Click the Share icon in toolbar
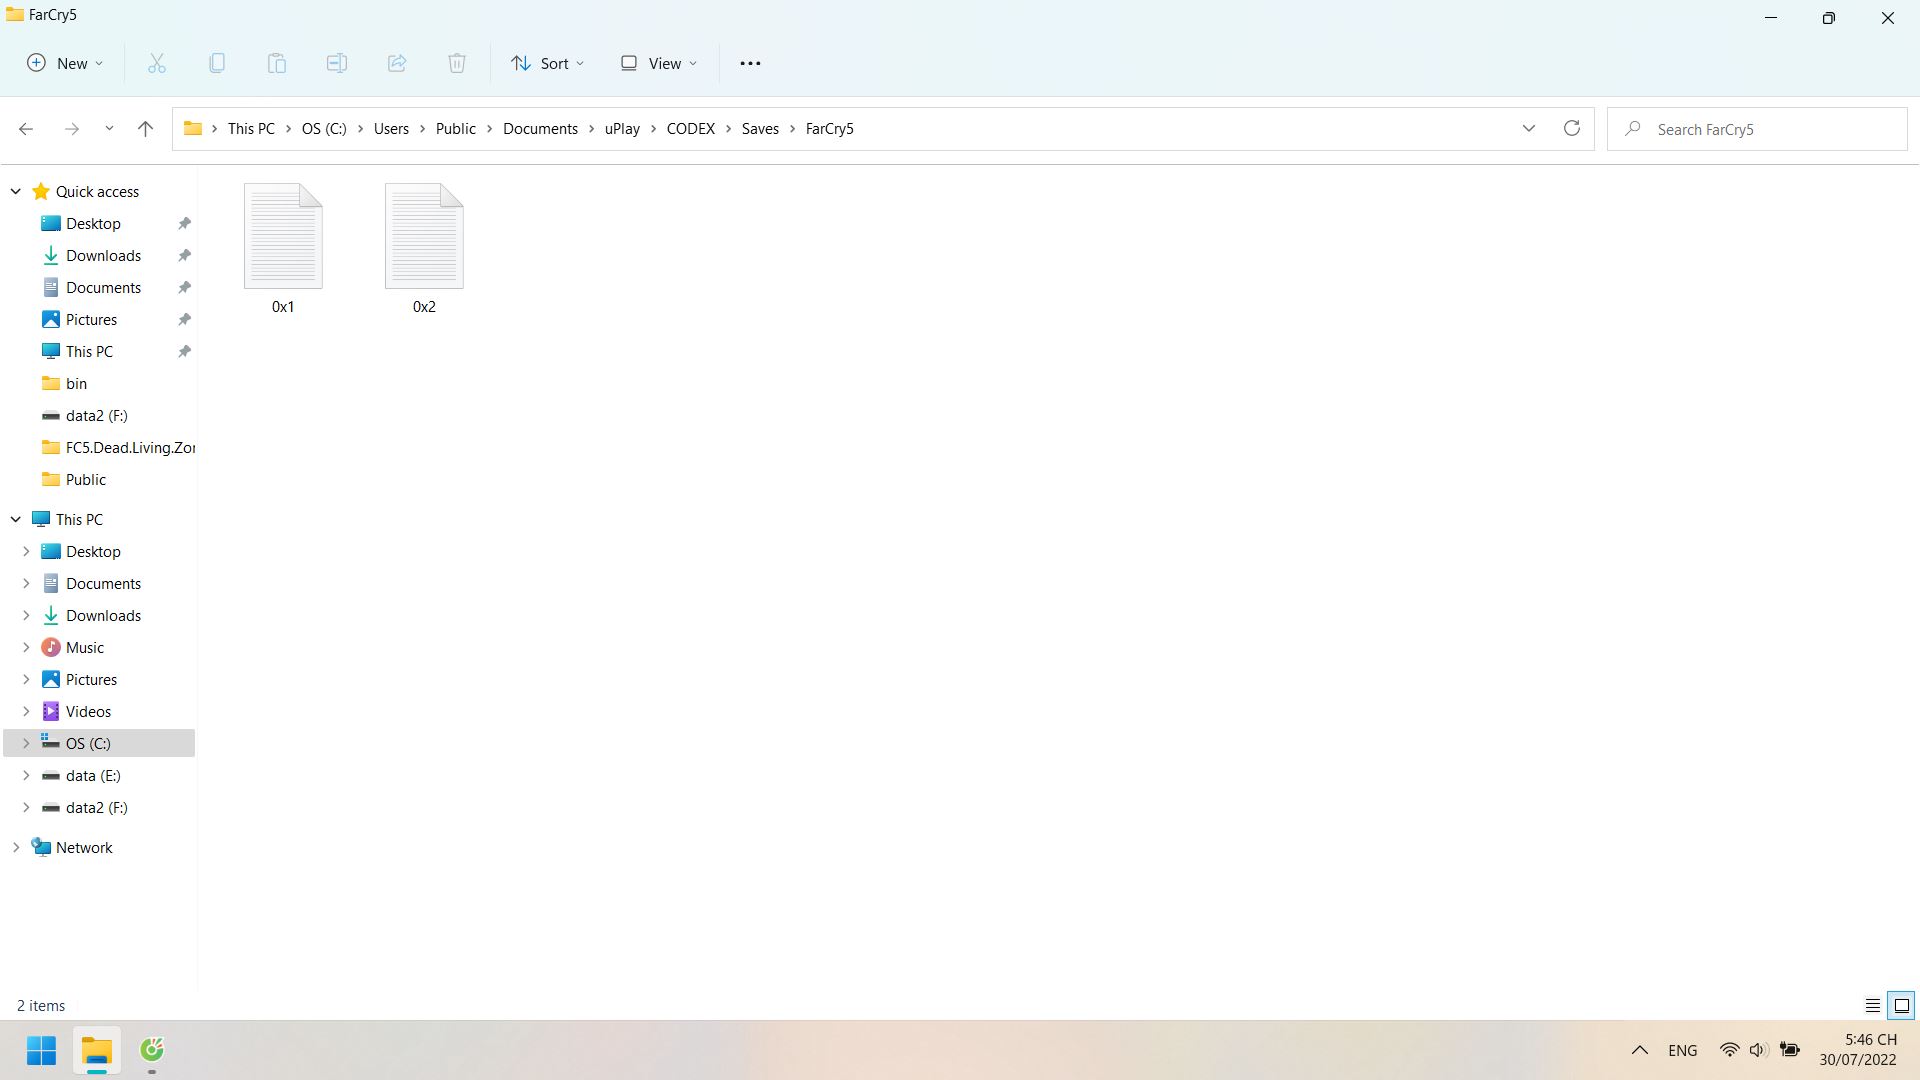Viewport: 1920px width, 1080px height. 397,63
